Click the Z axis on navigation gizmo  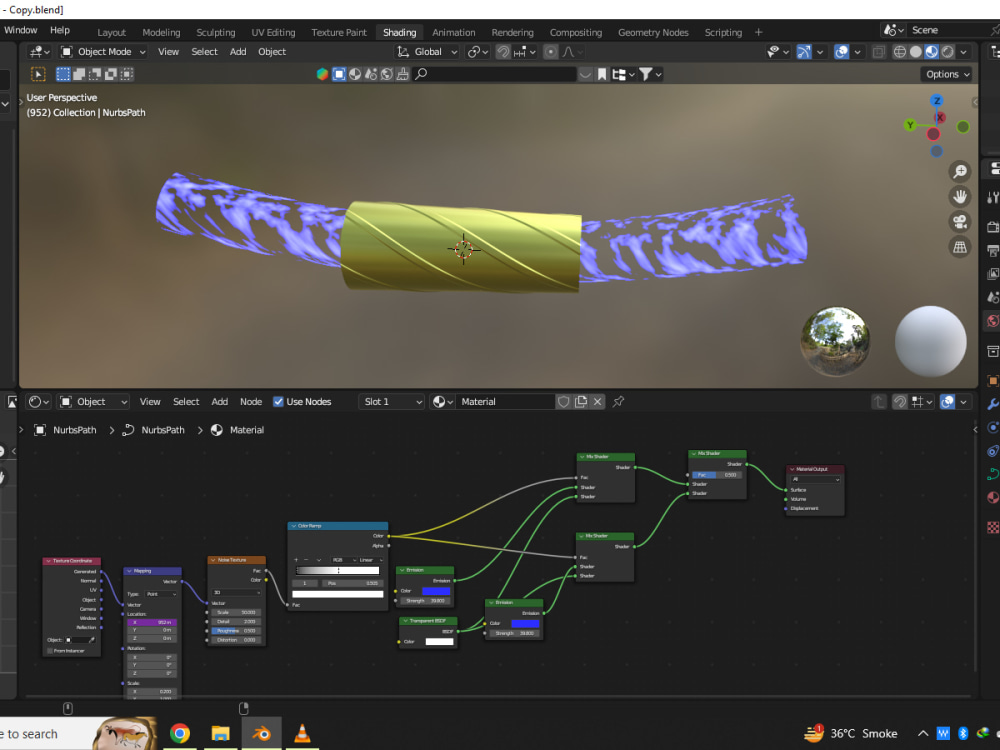pyautogui.click(x=936, y=101)
